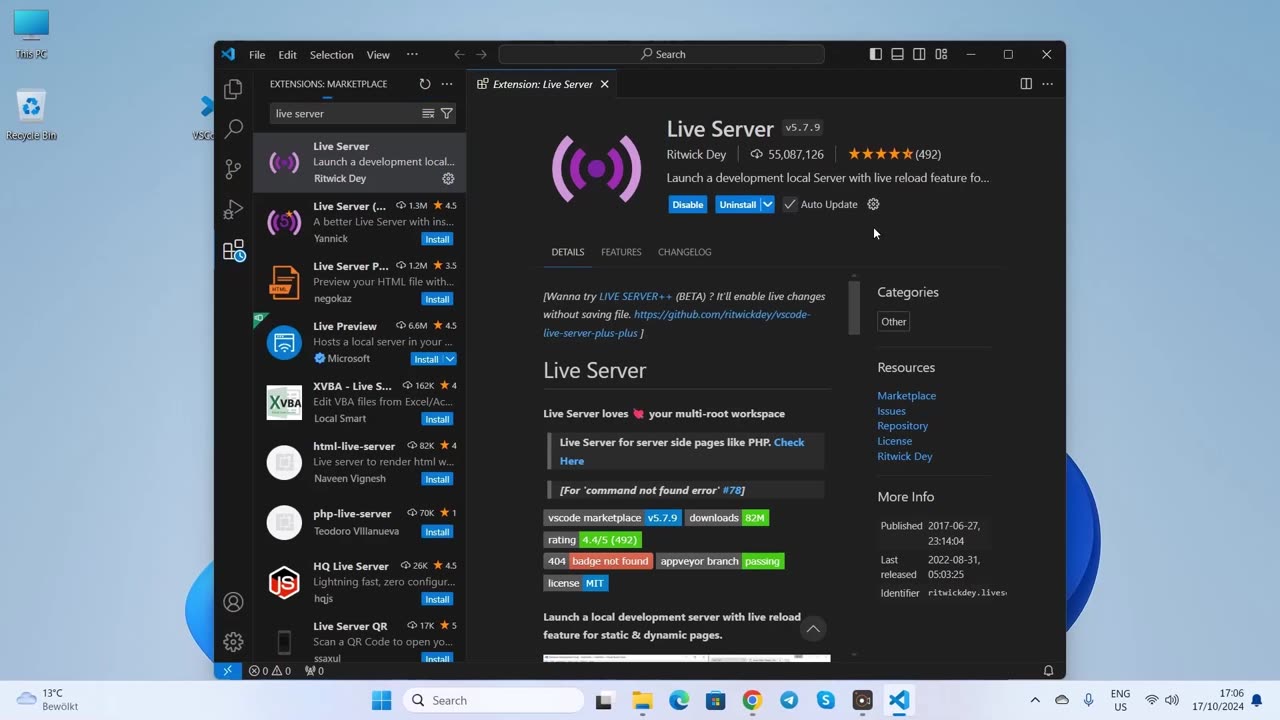The height and width of the screenshot is (720, 1280).
Task: Open the Edit menu
Action: click(x=288, y=54)
